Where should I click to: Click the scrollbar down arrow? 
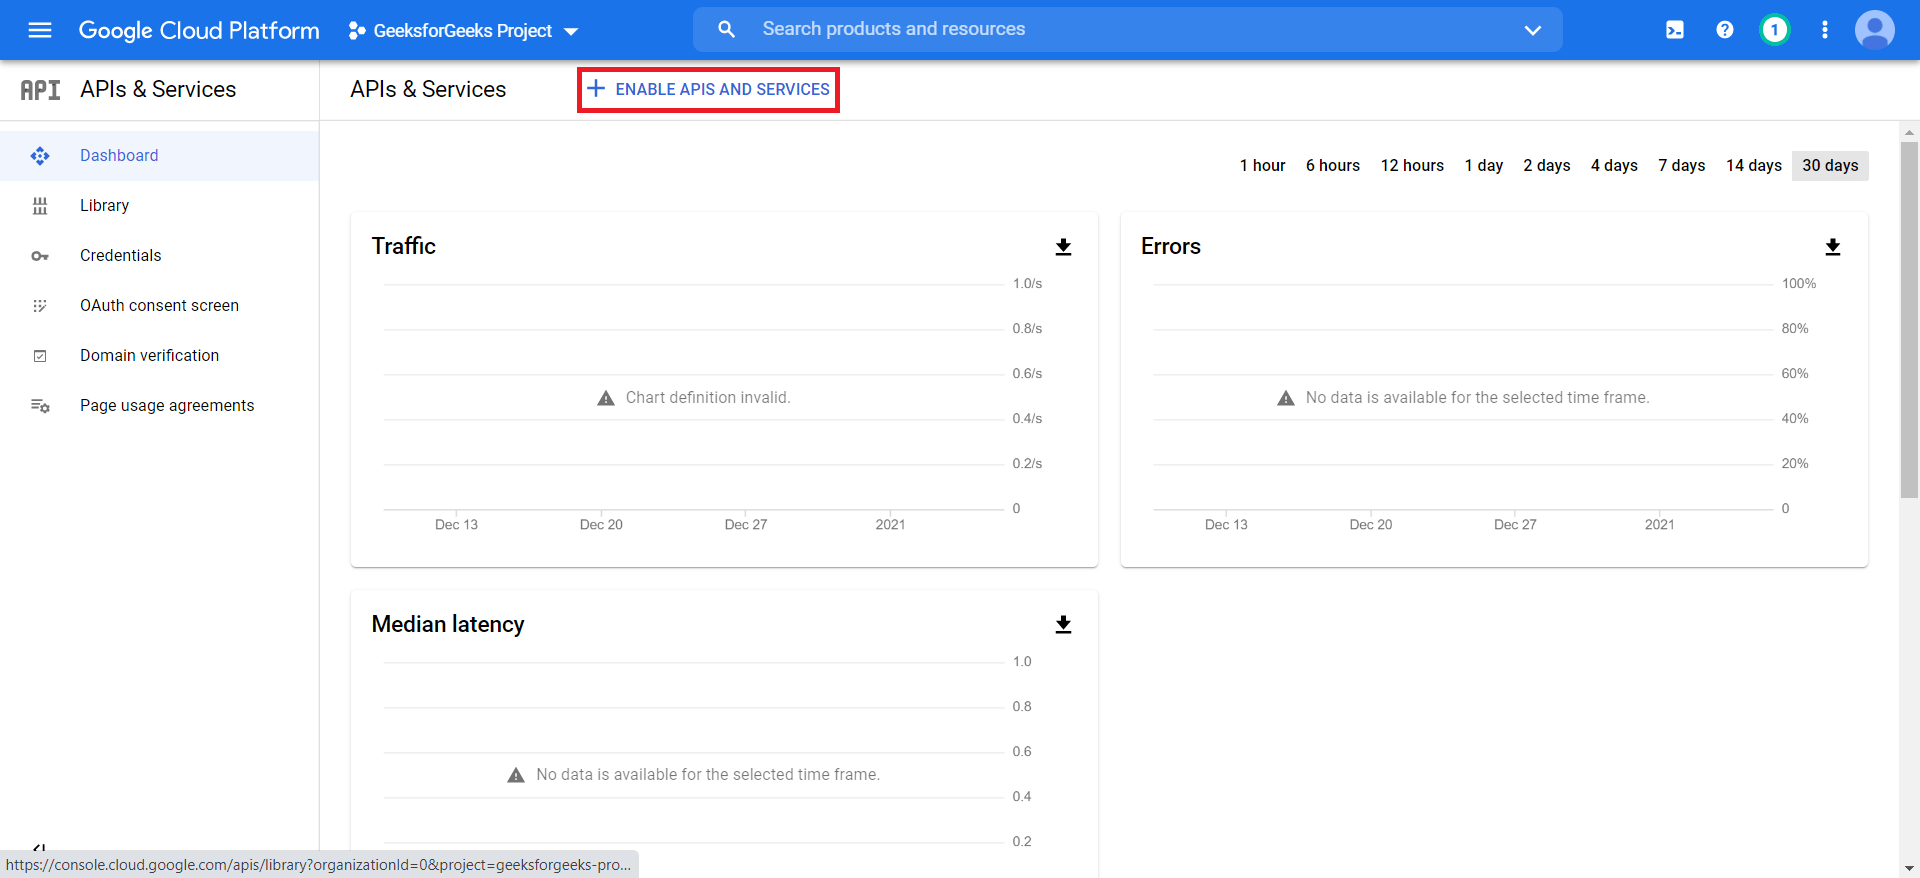(1909, 868)
